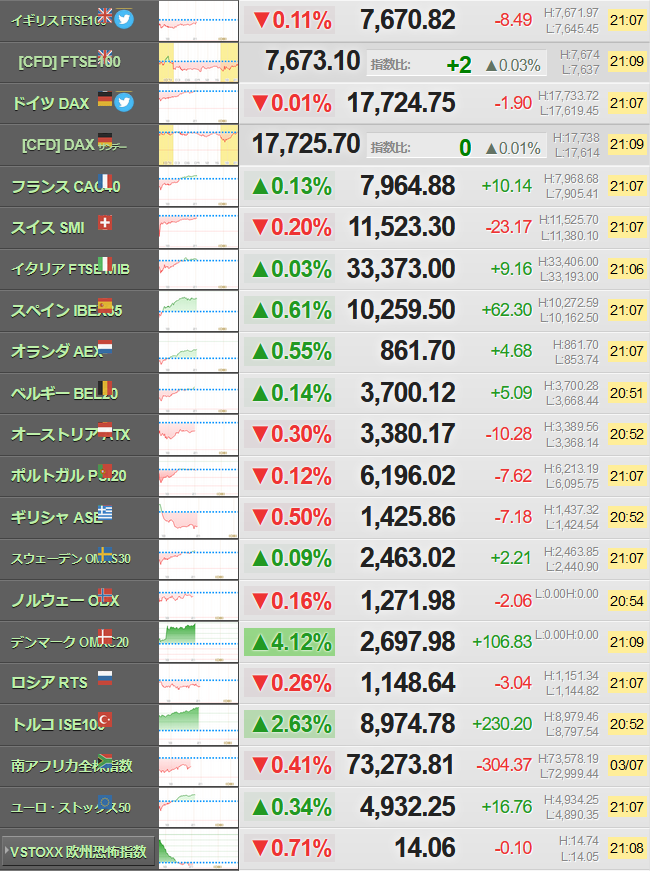This screenshot has height=871, width=651.
Task: Open the mini chart for トルコ ISE100
Action: coord(198,724)
